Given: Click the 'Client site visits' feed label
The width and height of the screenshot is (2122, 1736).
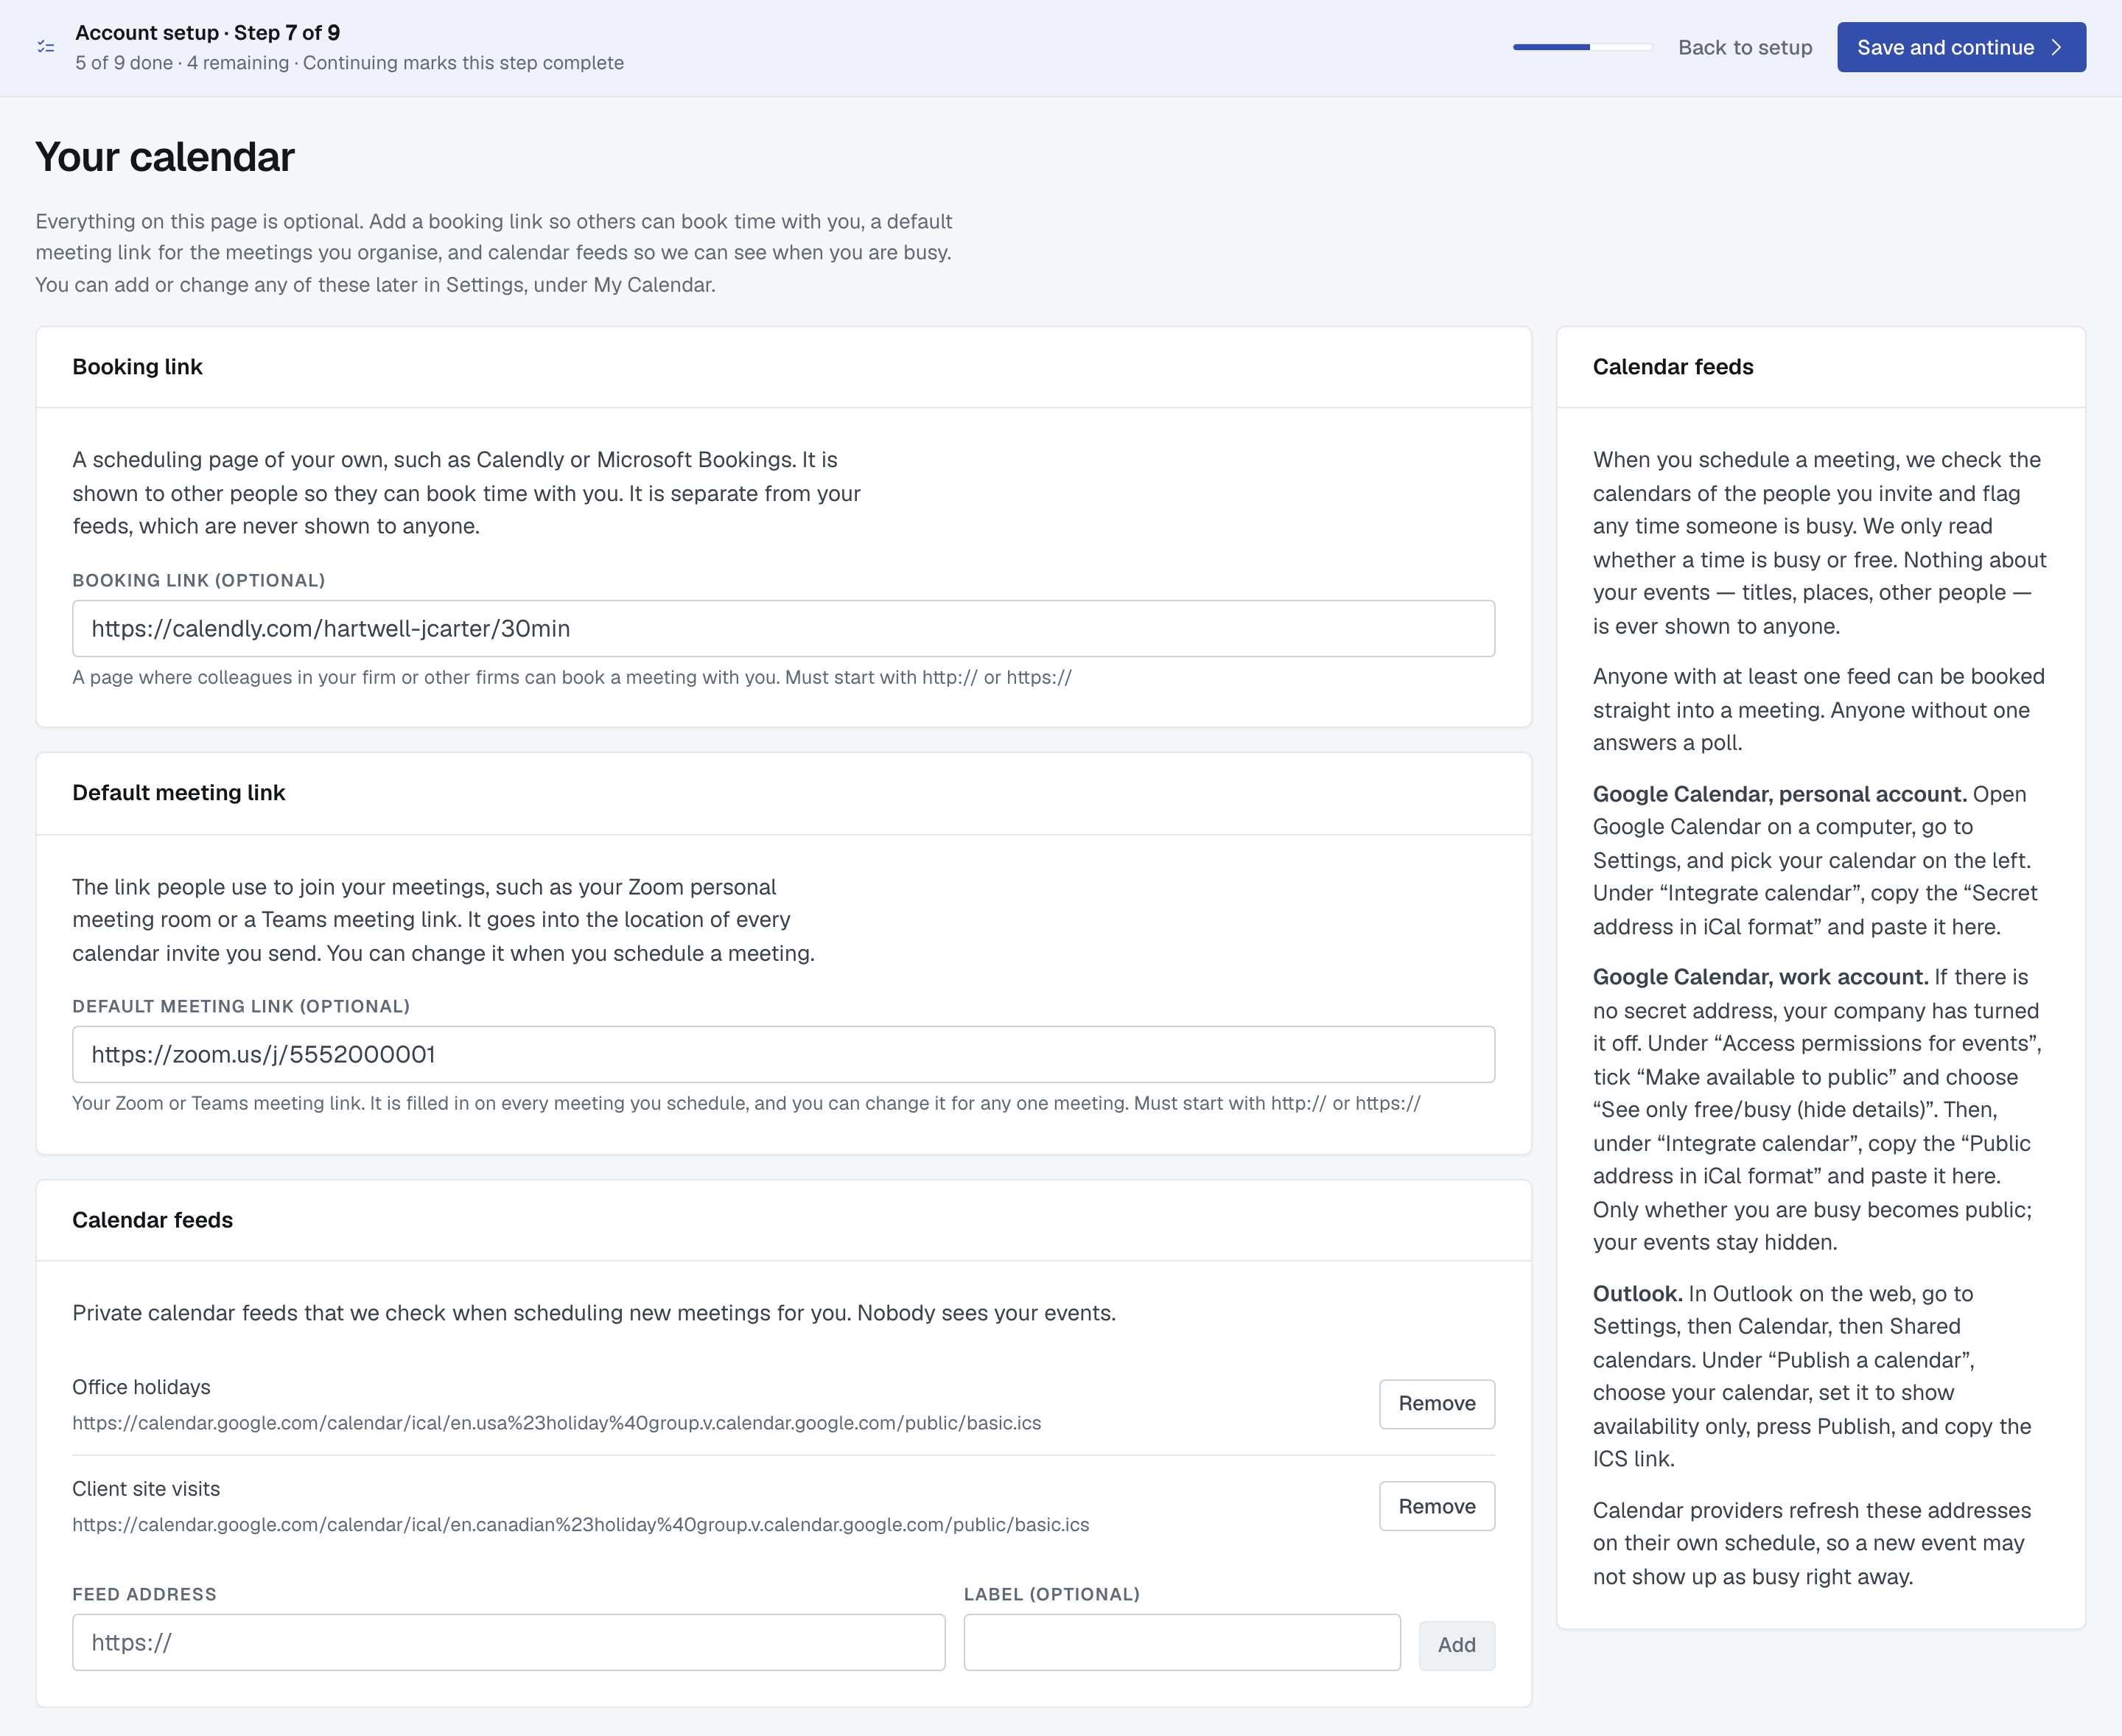Looking at the screenshot, I should click(146, 1489).
